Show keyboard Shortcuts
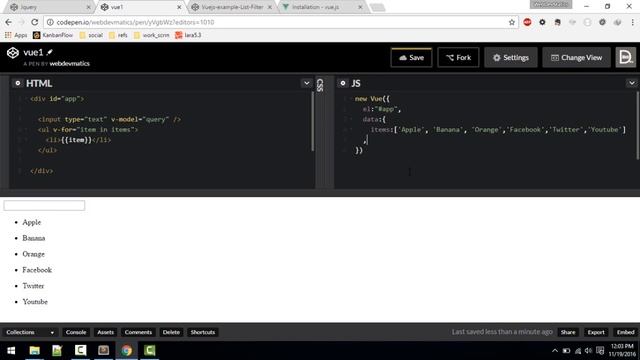 tap(203, 332)
